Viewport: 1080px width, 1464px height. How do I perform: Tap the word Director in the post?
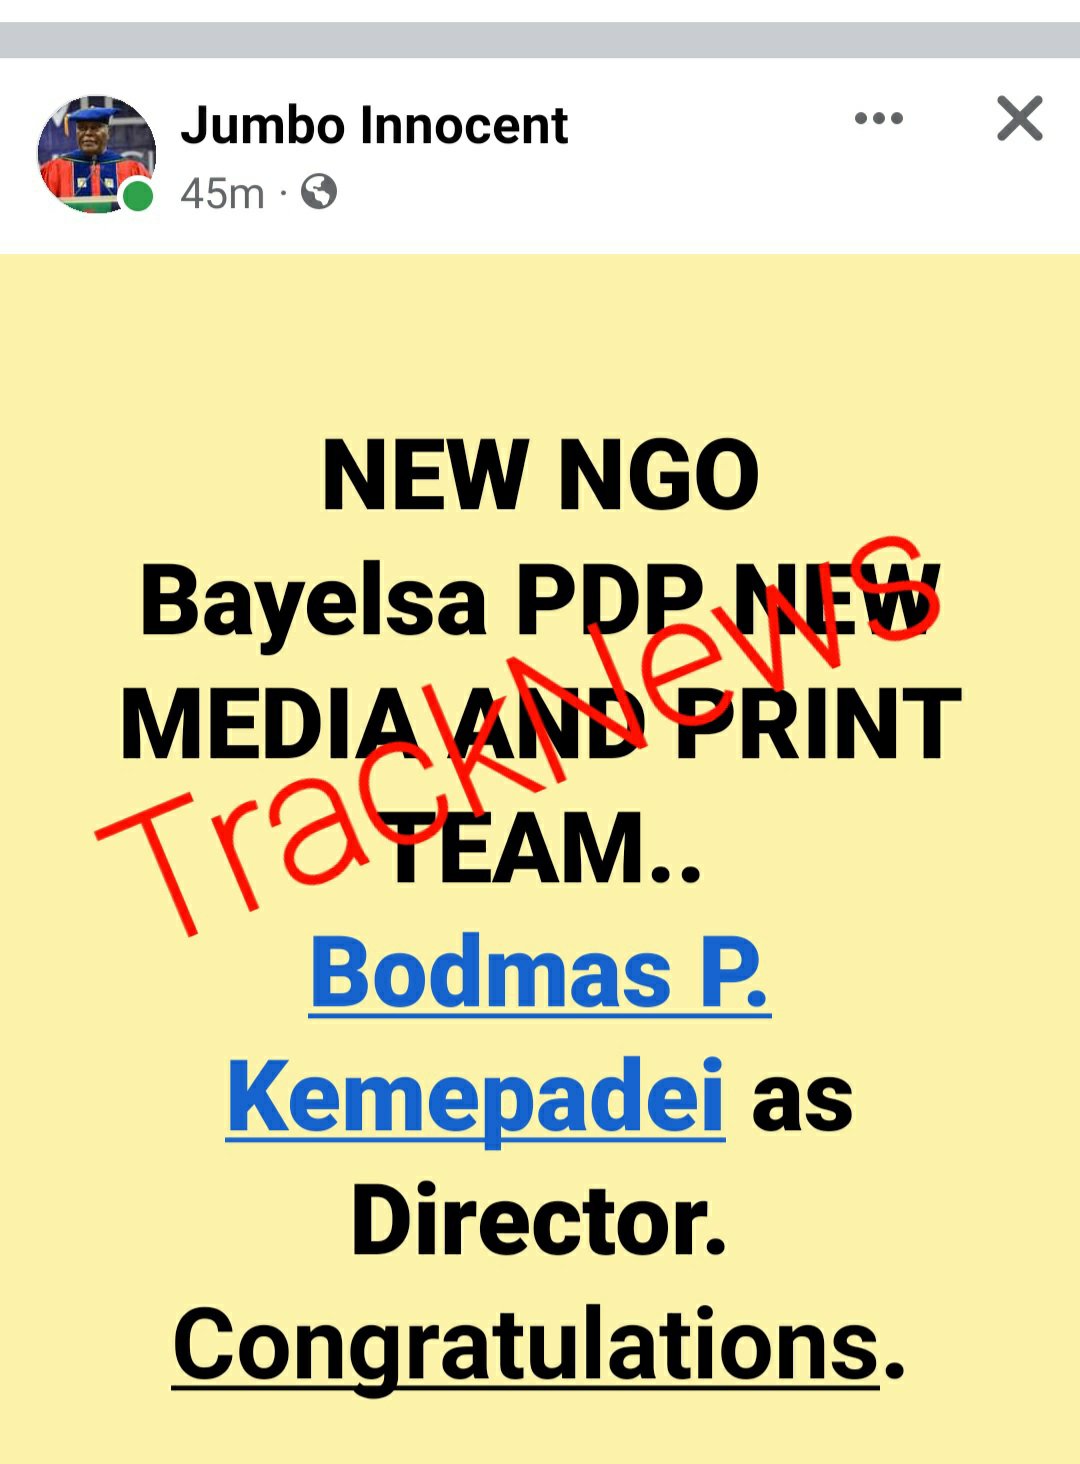click(x=538, y=1221)
